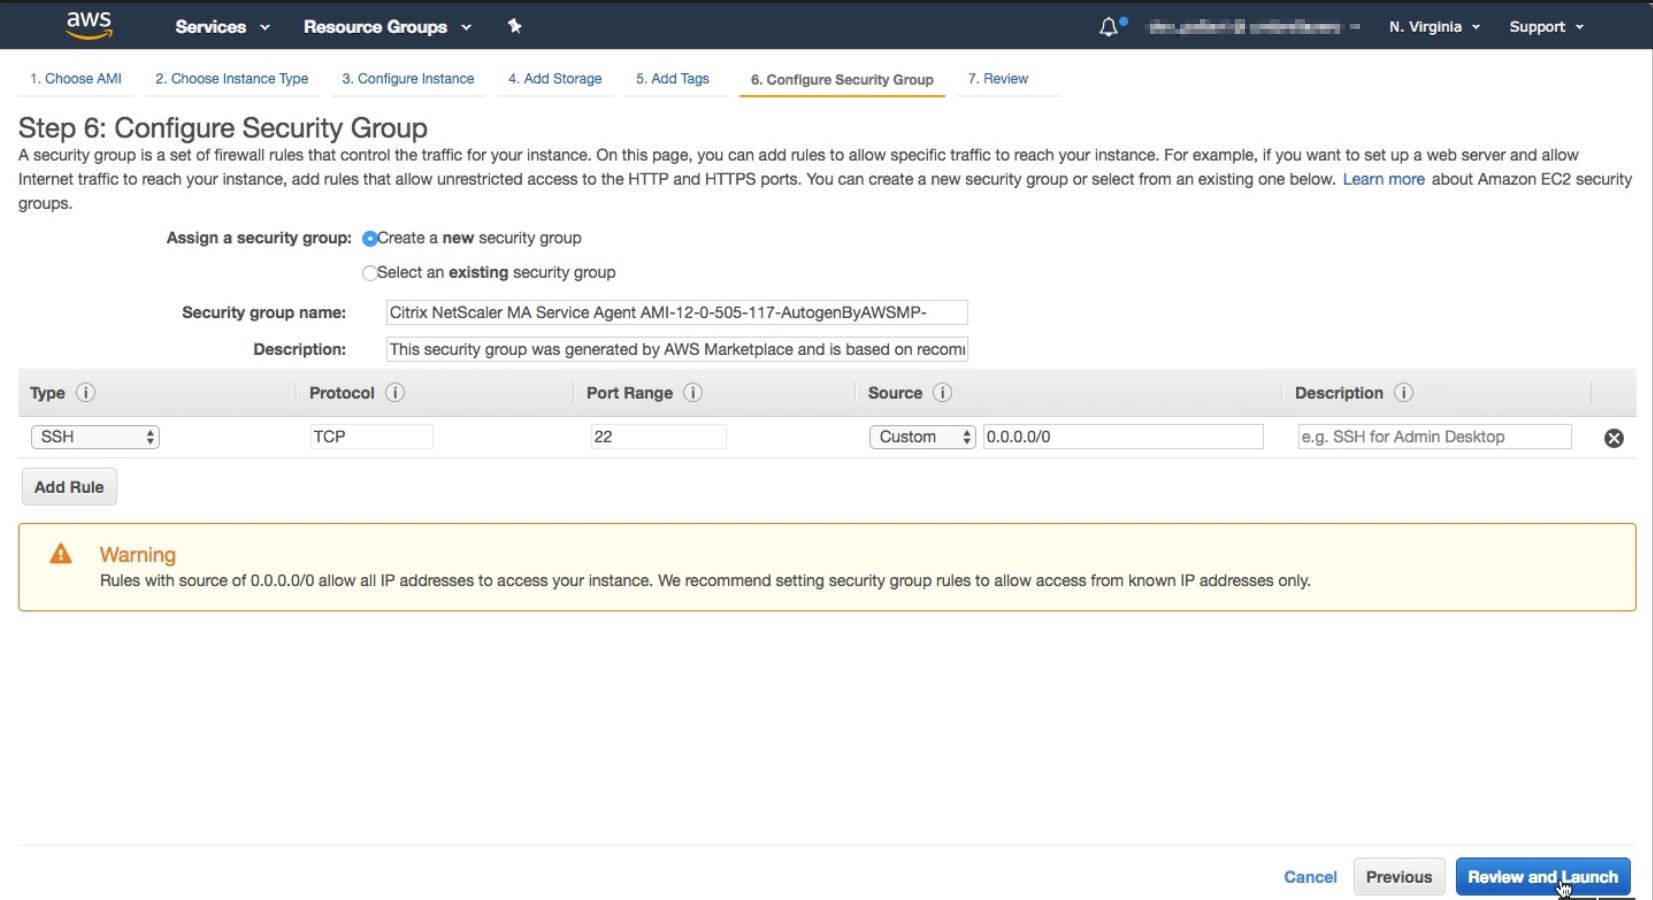This screenshot has width=1653, height=900.
Task: Open the Custom source dropdown
Action: (x=922, y=437)
